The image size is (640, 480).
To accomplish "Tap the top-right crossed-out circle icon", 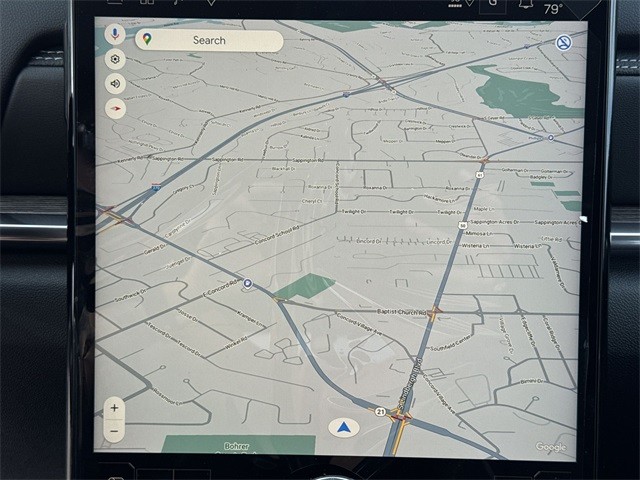I will pyautogui.click(x=563, y=43).
